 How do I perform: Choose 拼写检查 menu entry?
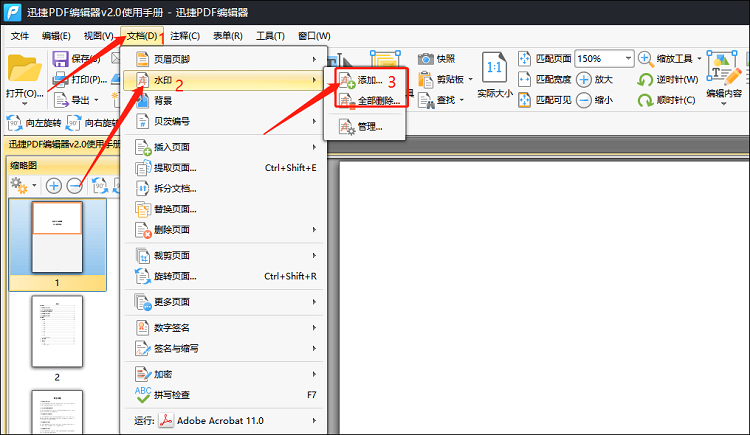click(x=225, y=395)
